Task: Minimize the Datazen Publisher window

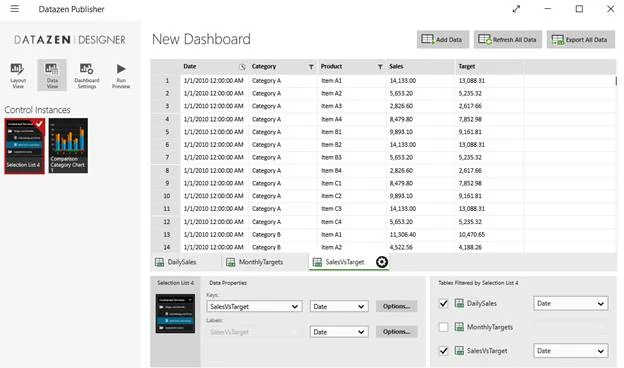Action: 548,9
